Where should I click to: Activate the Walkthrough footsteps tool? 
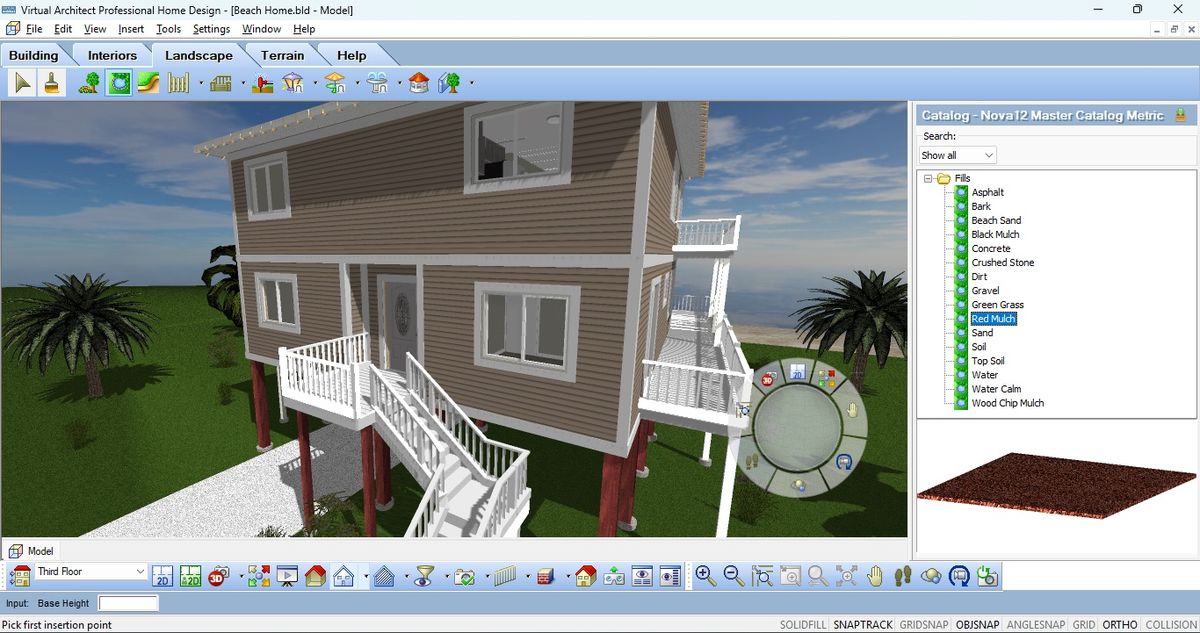coord(903,576)
